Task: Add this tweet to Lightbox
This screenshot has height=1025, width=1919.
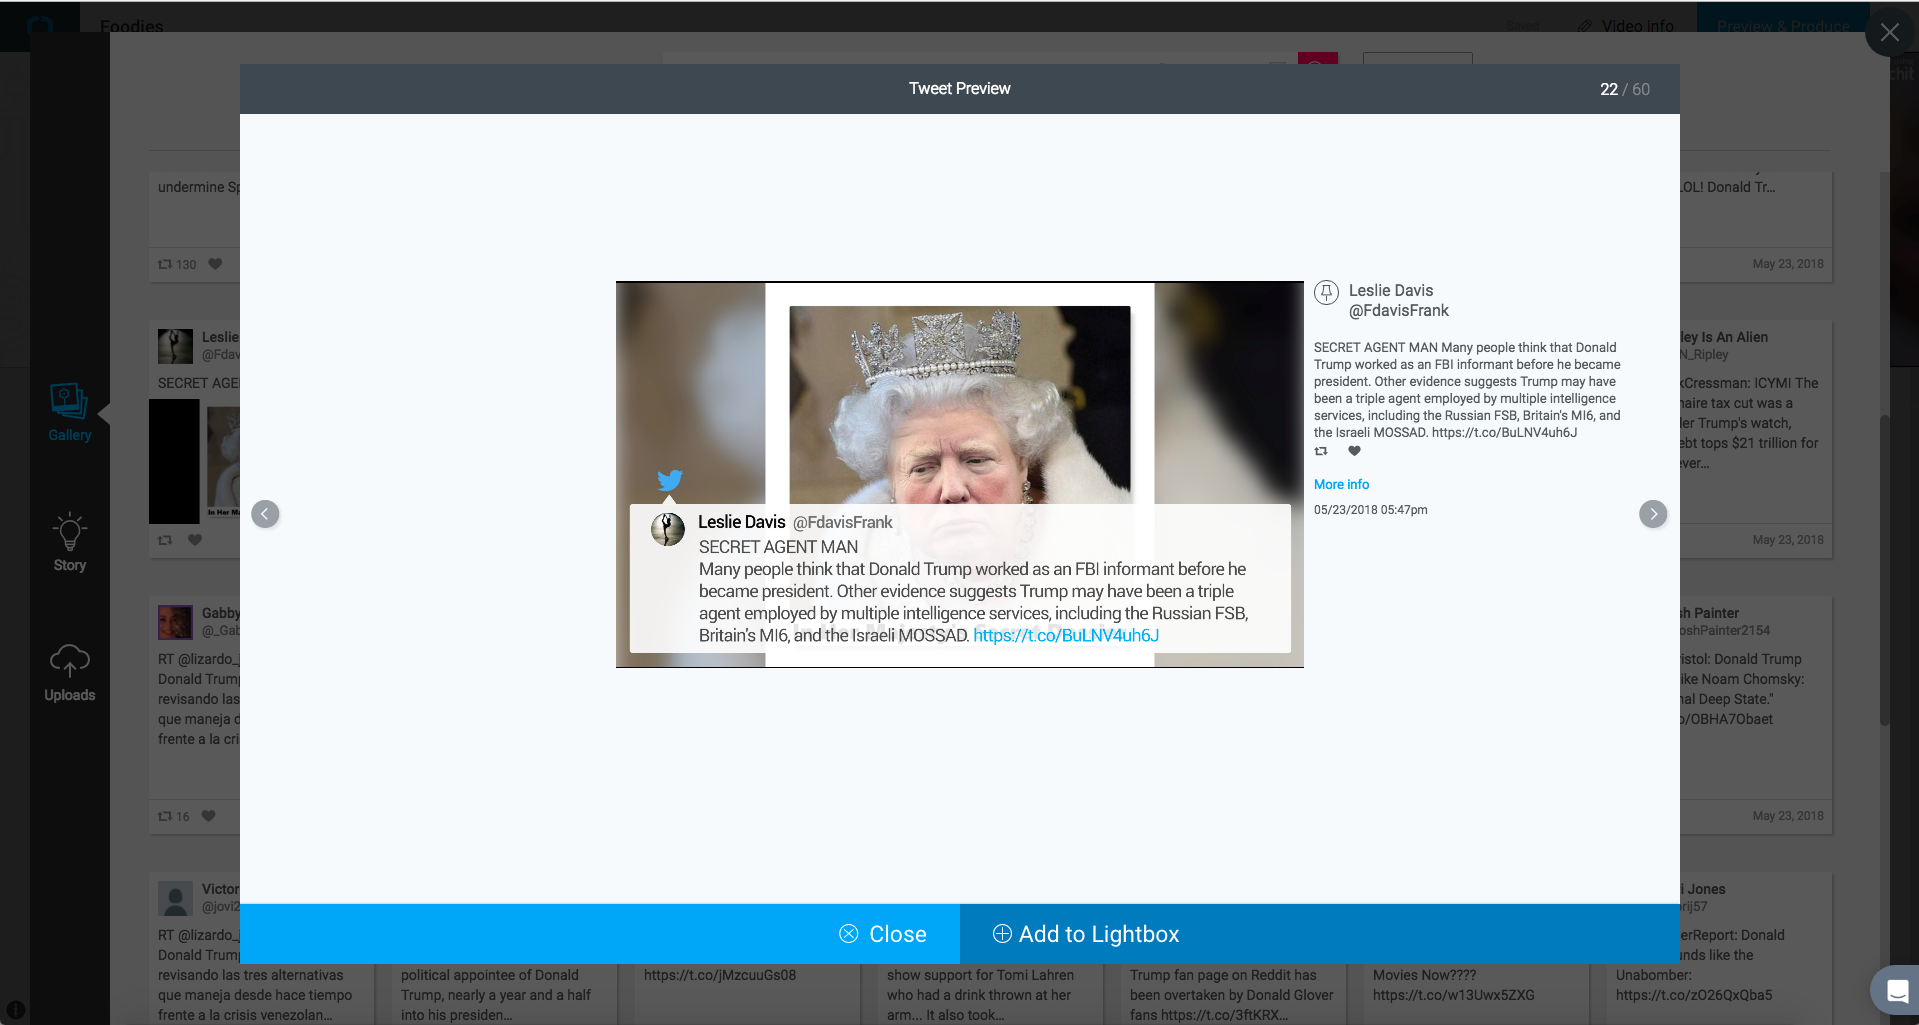Action: click(x=1320, y=934)
